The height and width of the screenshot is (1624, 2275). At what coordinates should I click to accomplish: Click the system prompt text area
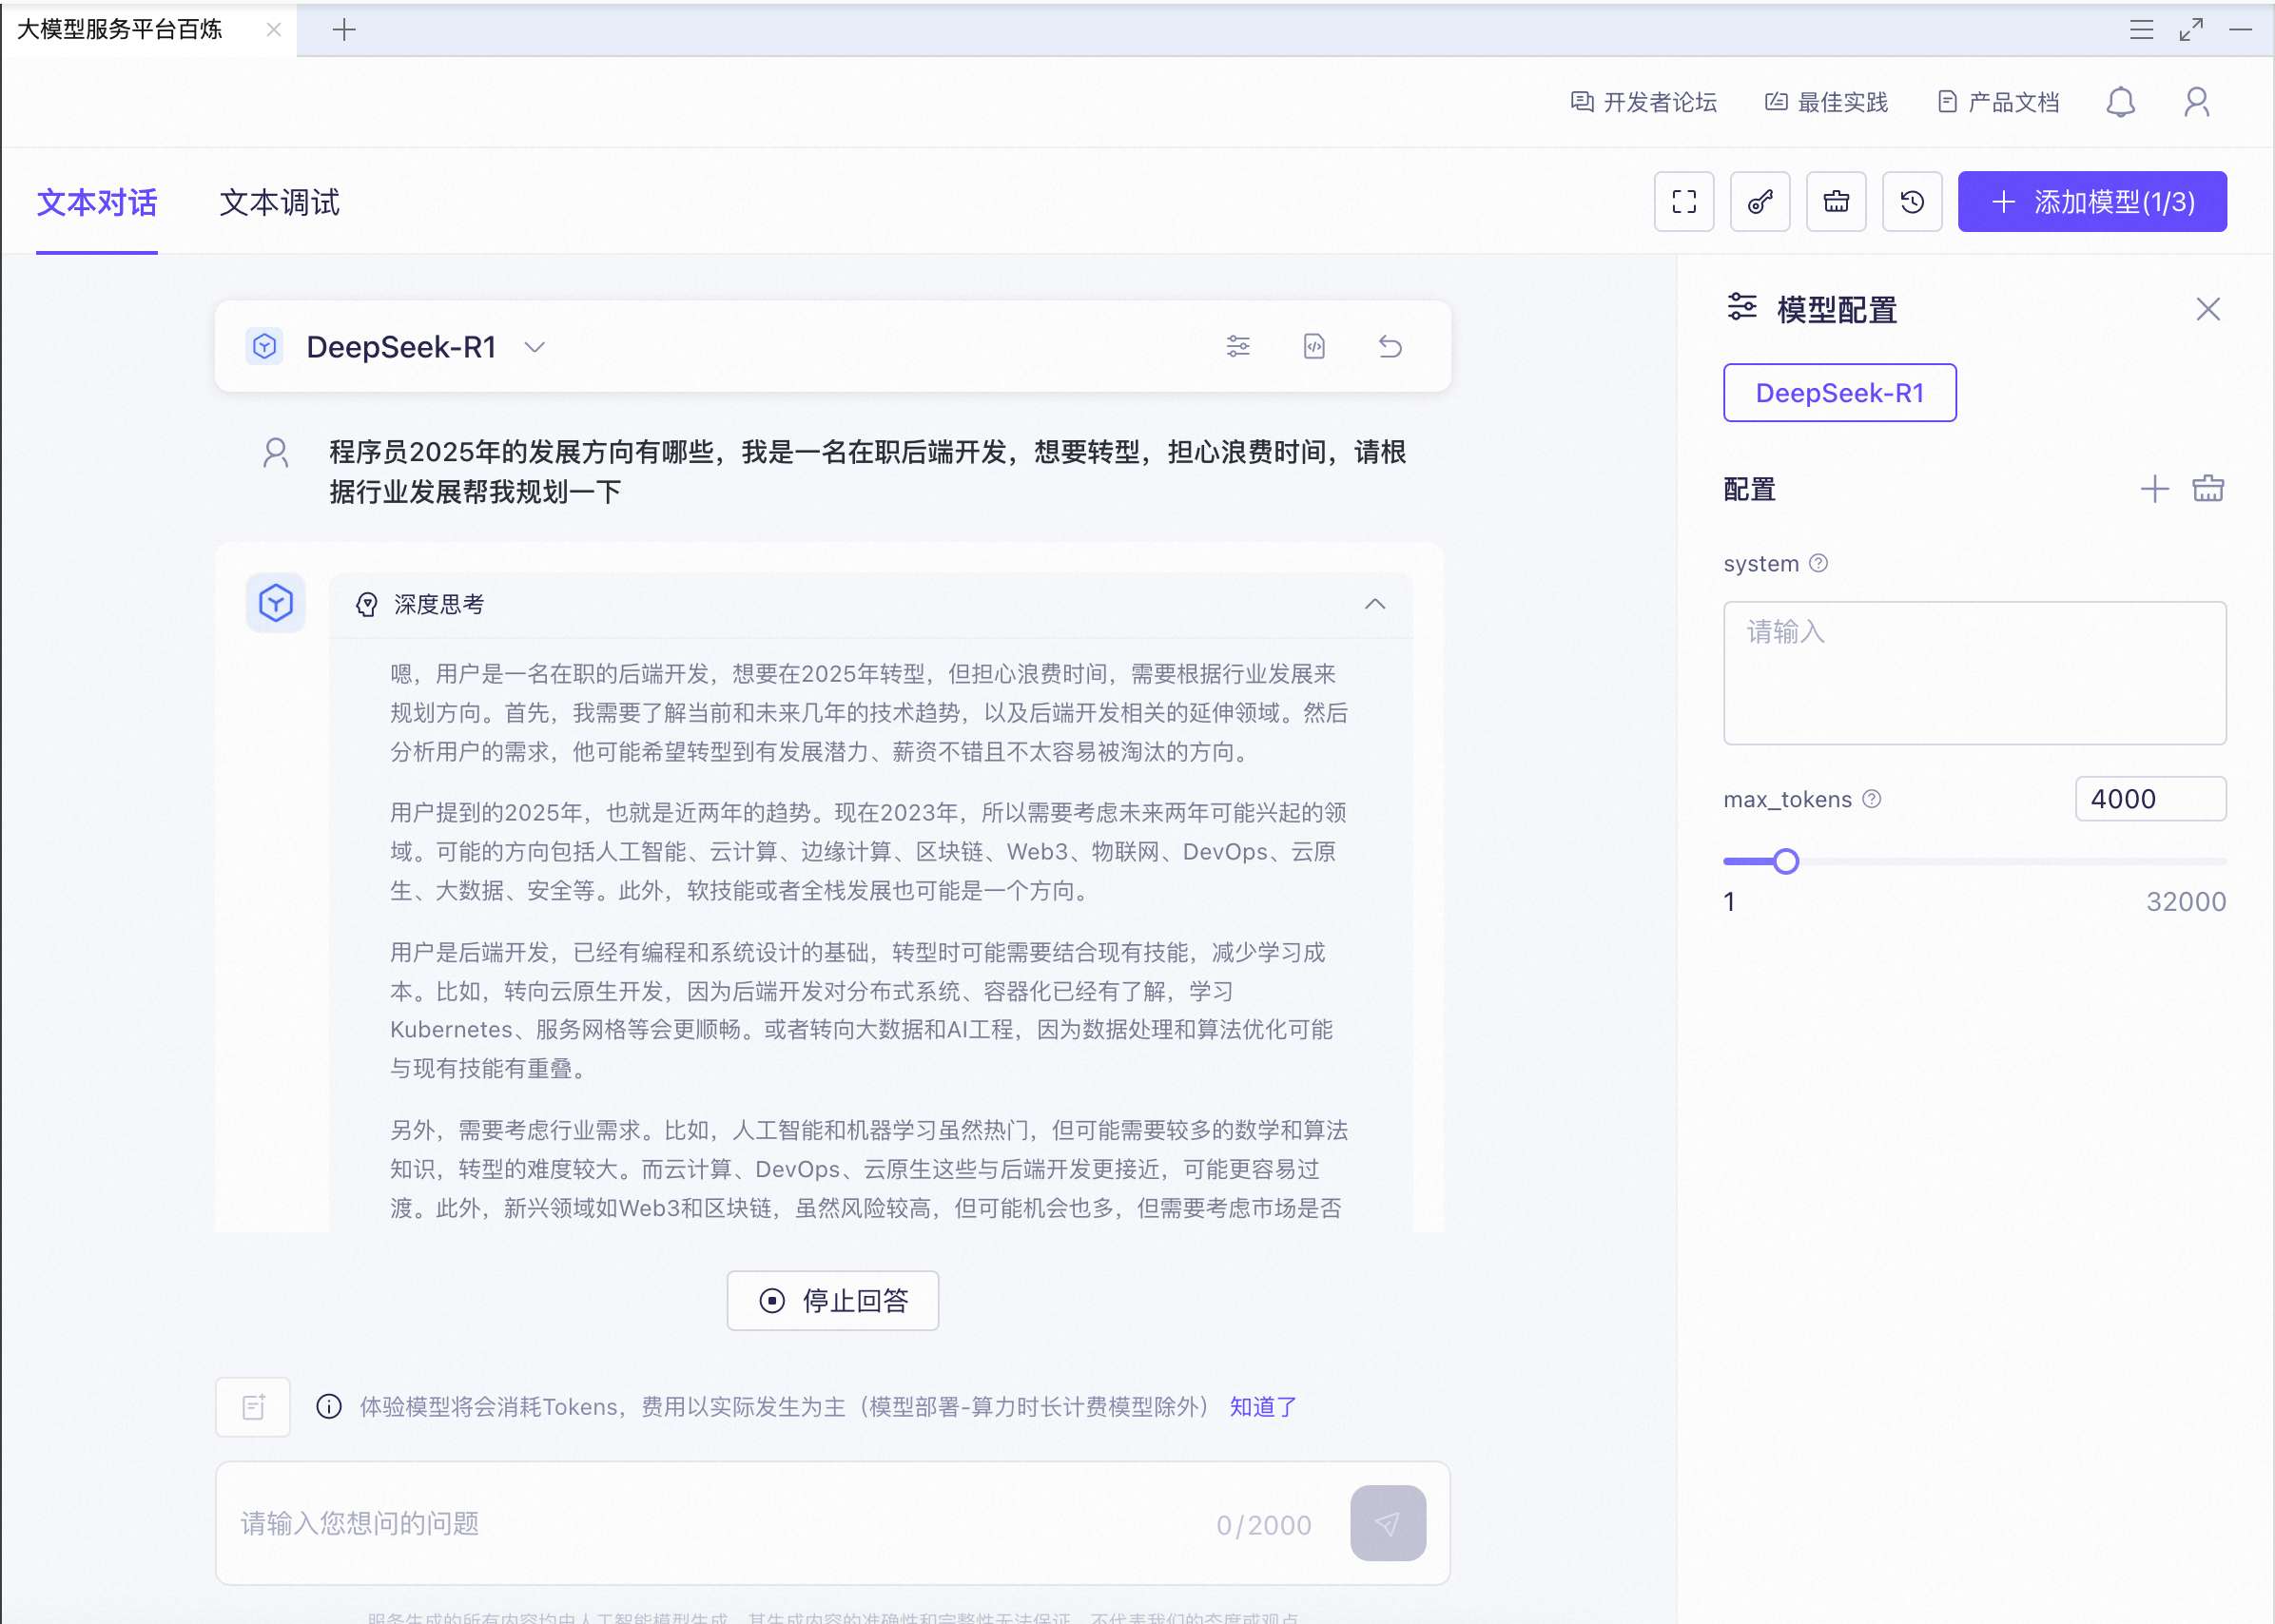tap(1974, 672)
